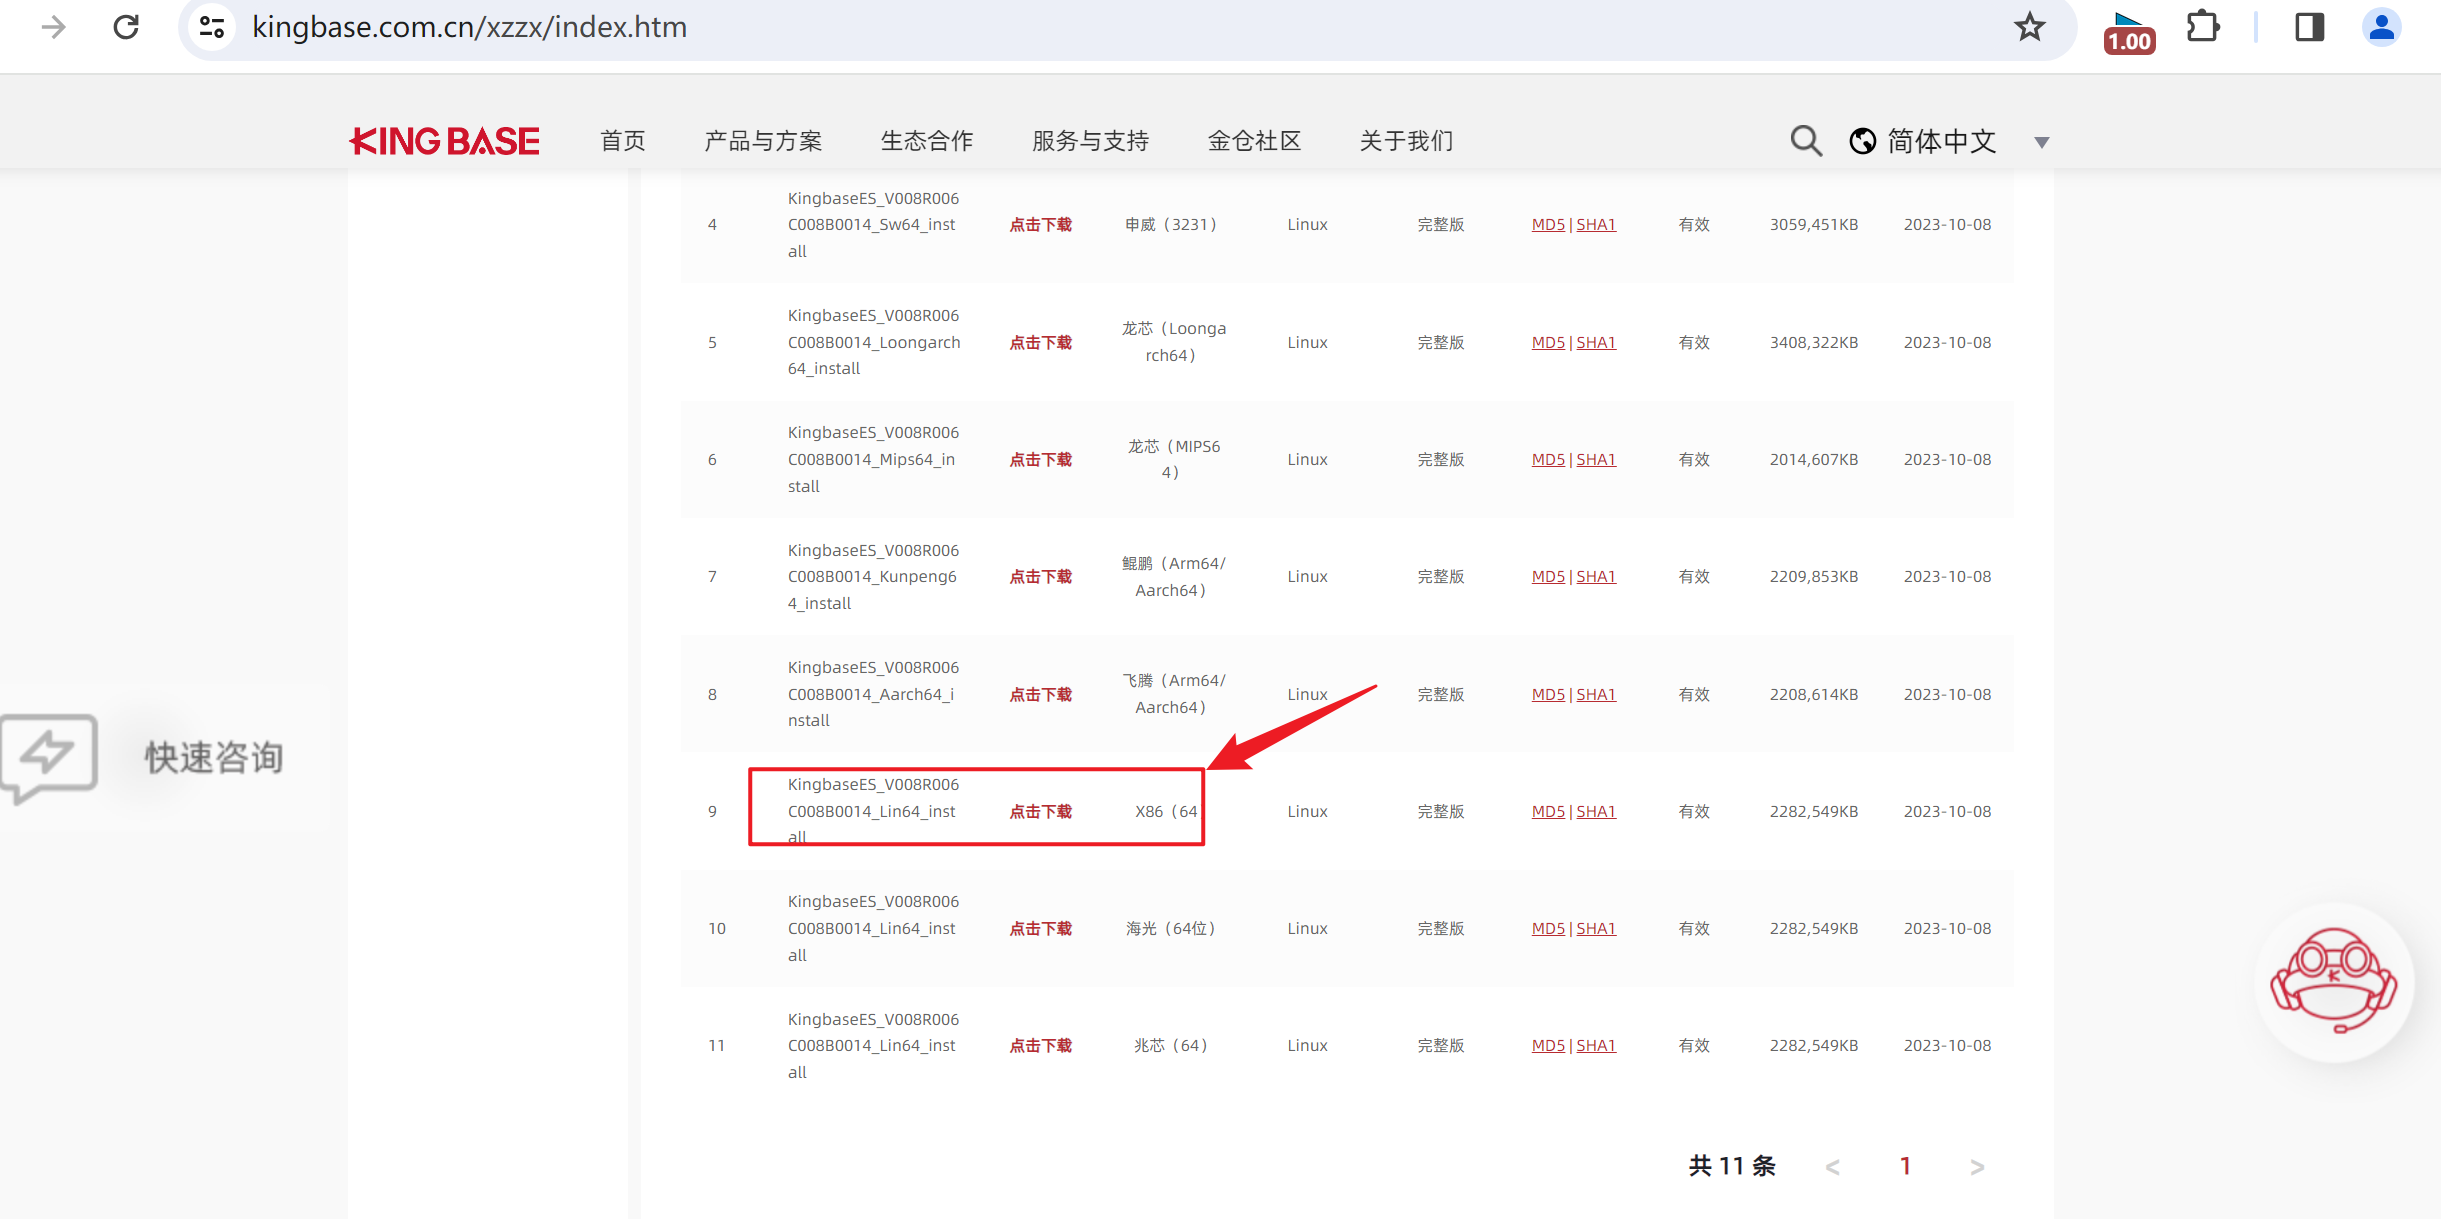The width and height of the screenshot is (2441, 1219).
Task: Open the mascot assistant robot icon
Action: click(x=2334, y=982)
